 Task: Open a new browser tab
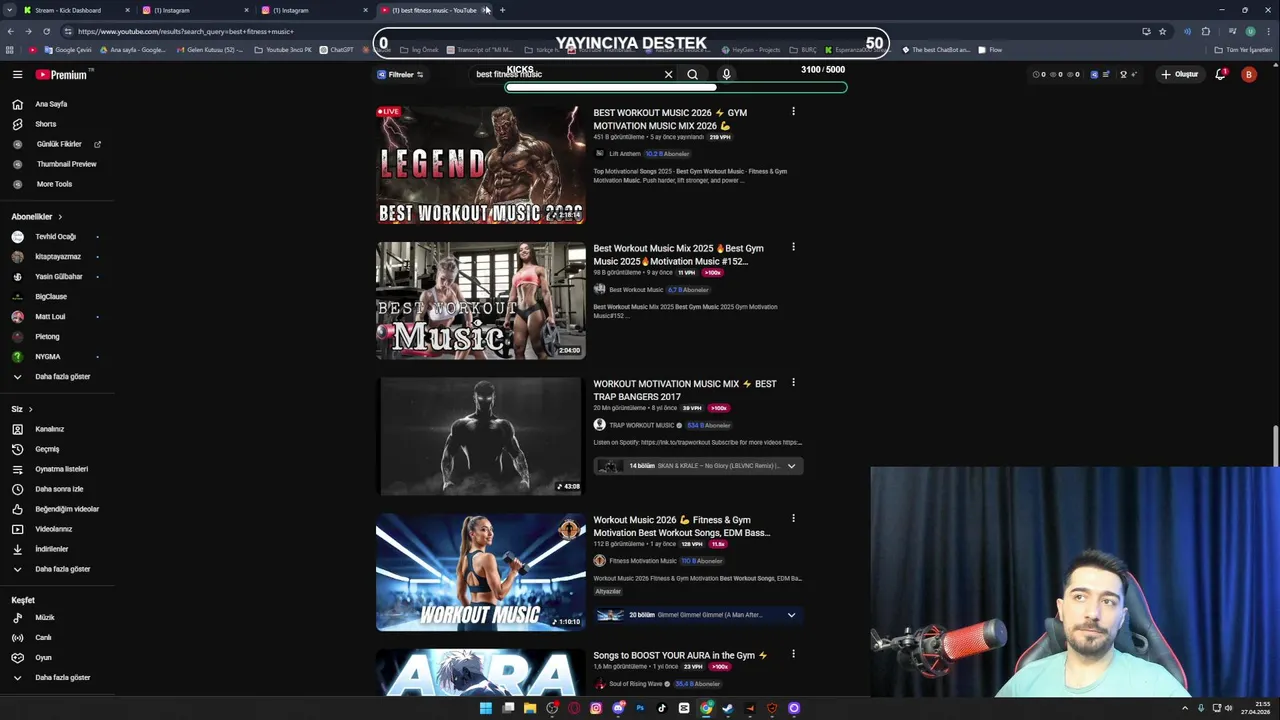[x=502, y=10]
